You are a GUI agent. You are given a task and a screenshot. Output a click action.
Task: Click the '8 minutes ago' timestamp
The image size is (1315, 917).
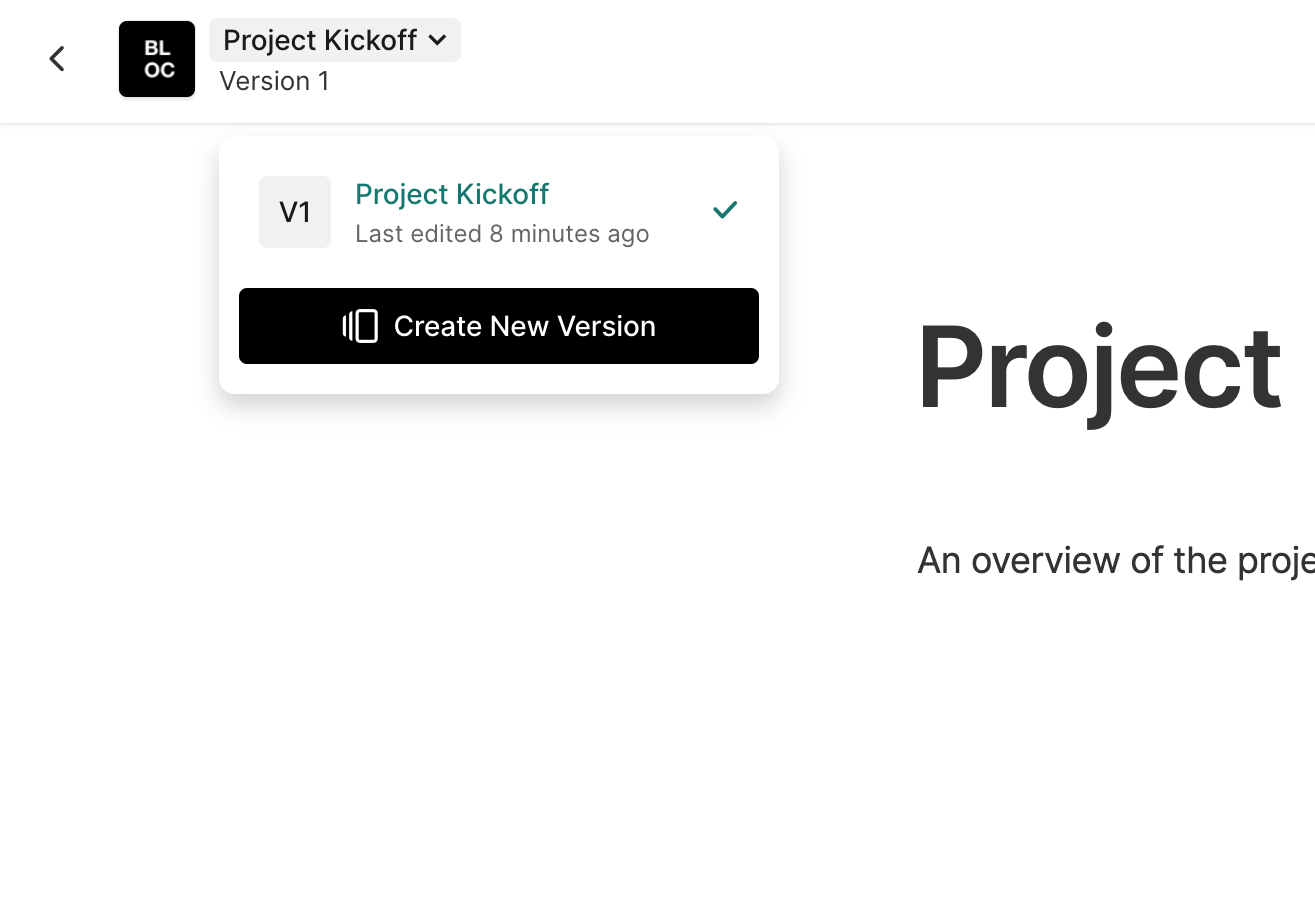(569, 234)
